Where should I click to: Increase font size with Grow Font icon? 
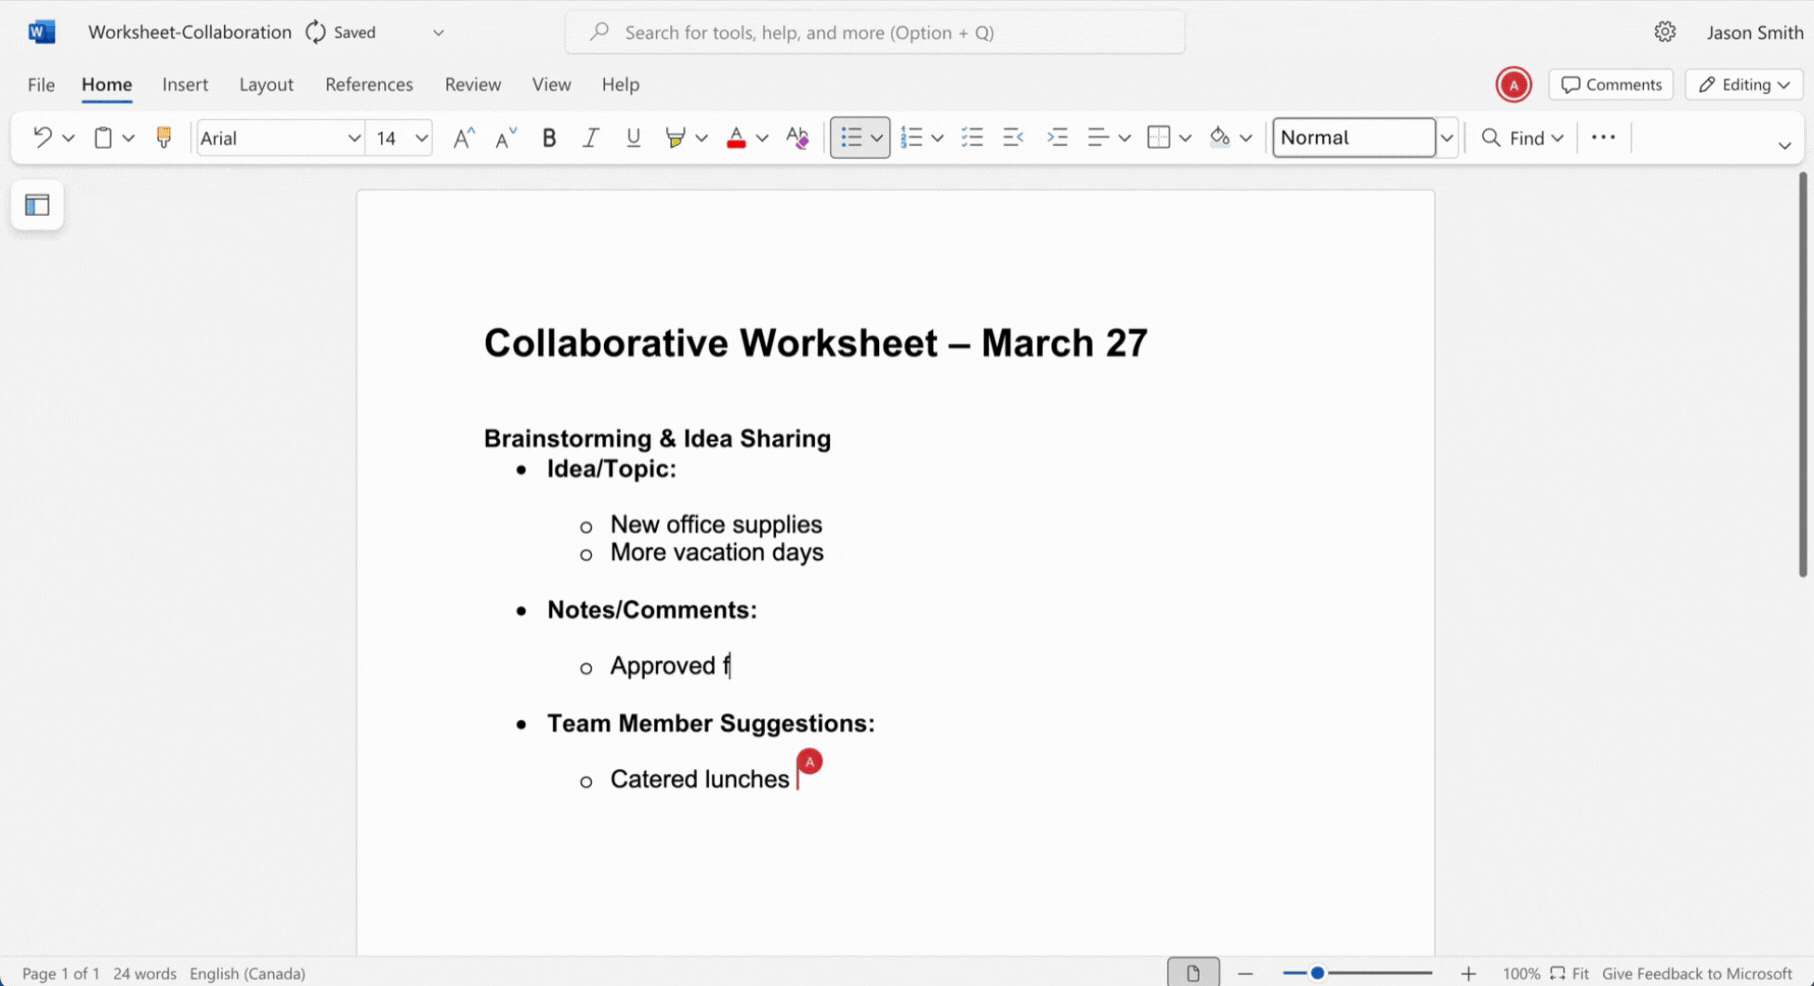coord(463,138)
